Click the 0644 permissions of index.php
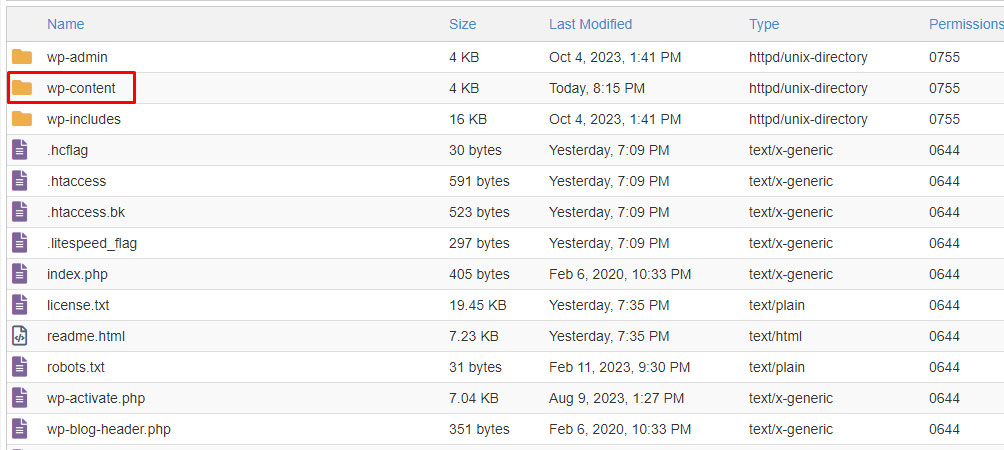The height and width of the screenshot is (450, 1004). point(944,274)
